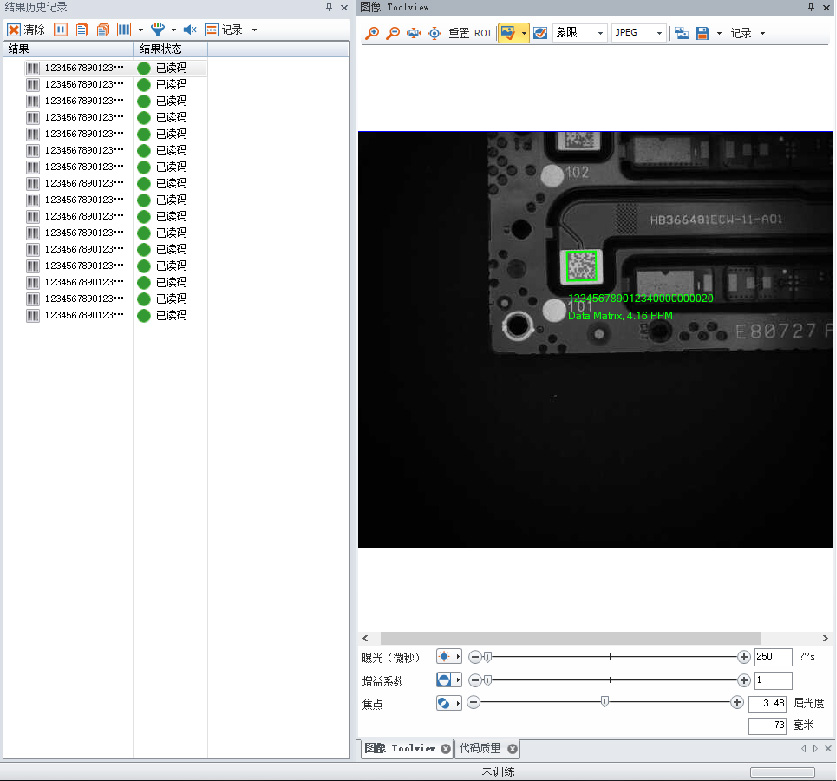Sort by the 结果 column header

tap(68, 49)
